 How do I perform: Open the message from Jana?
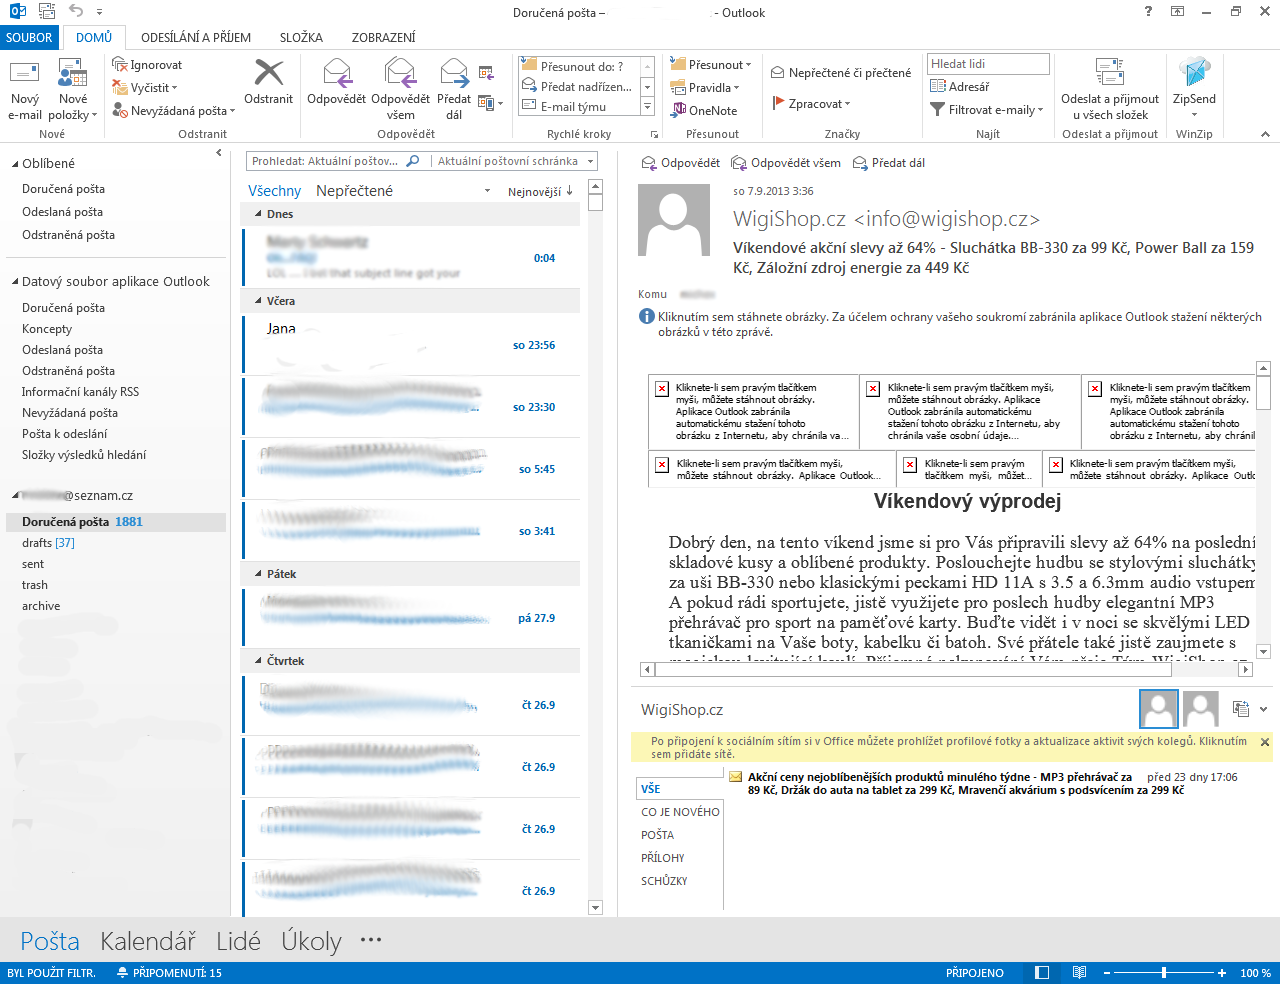[412, 345]
